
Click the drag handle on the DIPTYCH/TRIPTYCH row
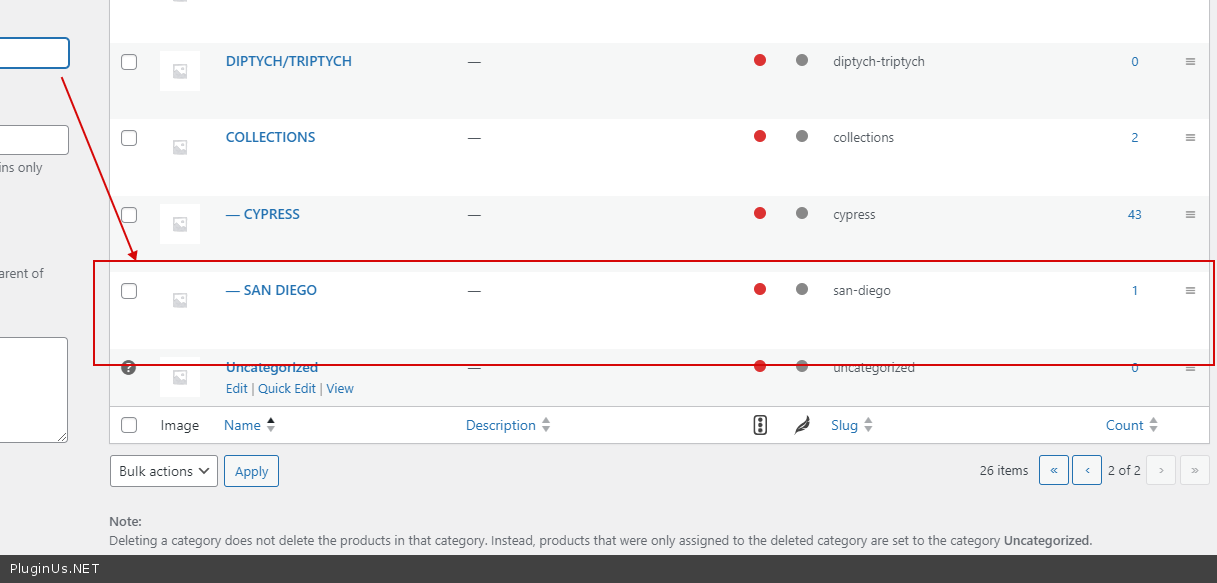(x=1190, y=62)
